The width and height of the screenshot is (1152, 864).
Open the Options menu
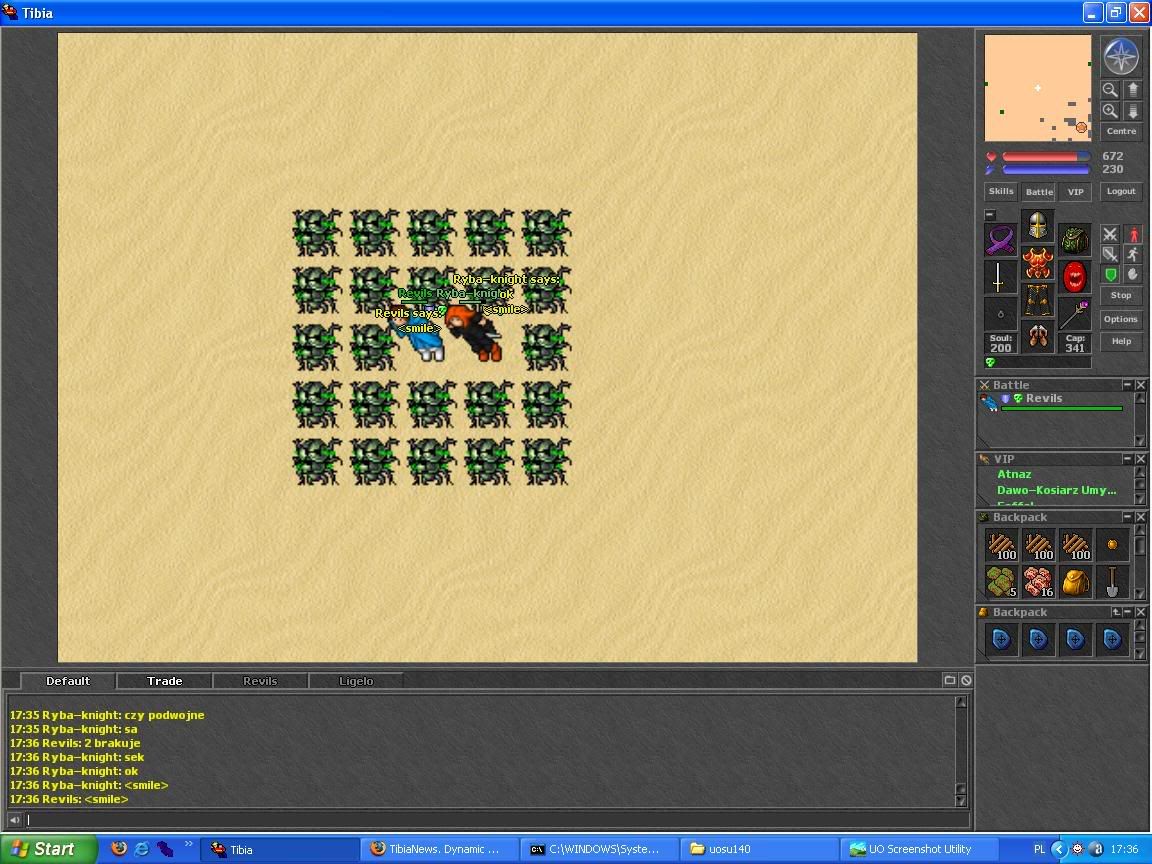pyautogui.click(x=1121, y=319)
